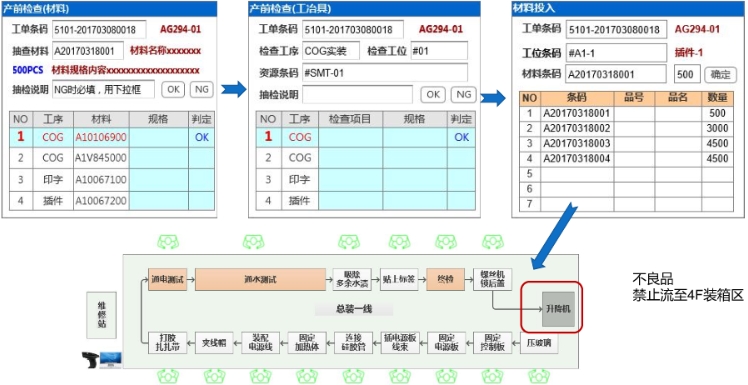This screenshot has height=385, width=748.
Task: Select row with barcode A20170318003
Action: pos(626,144)
